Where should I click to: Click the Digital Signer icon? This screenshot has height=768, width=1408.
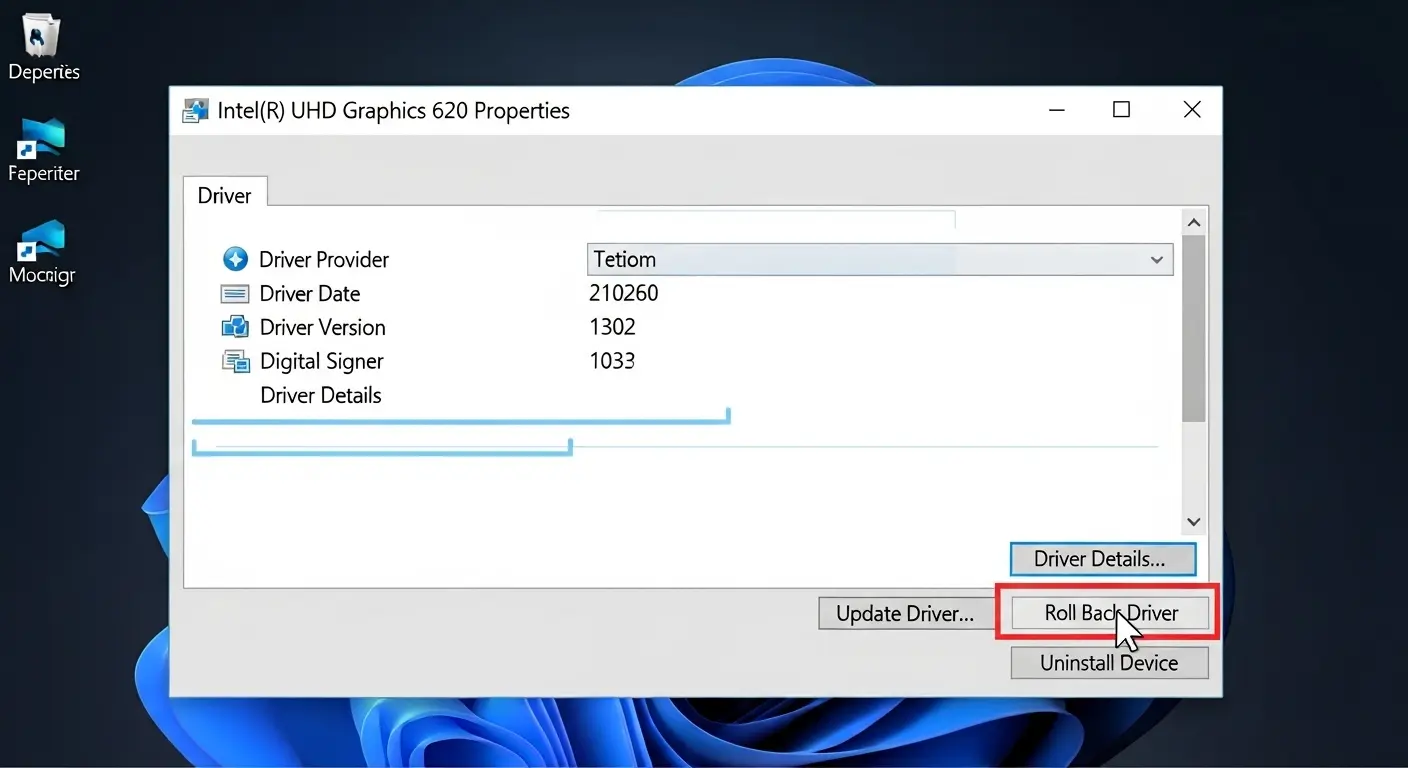pos(235,361)
